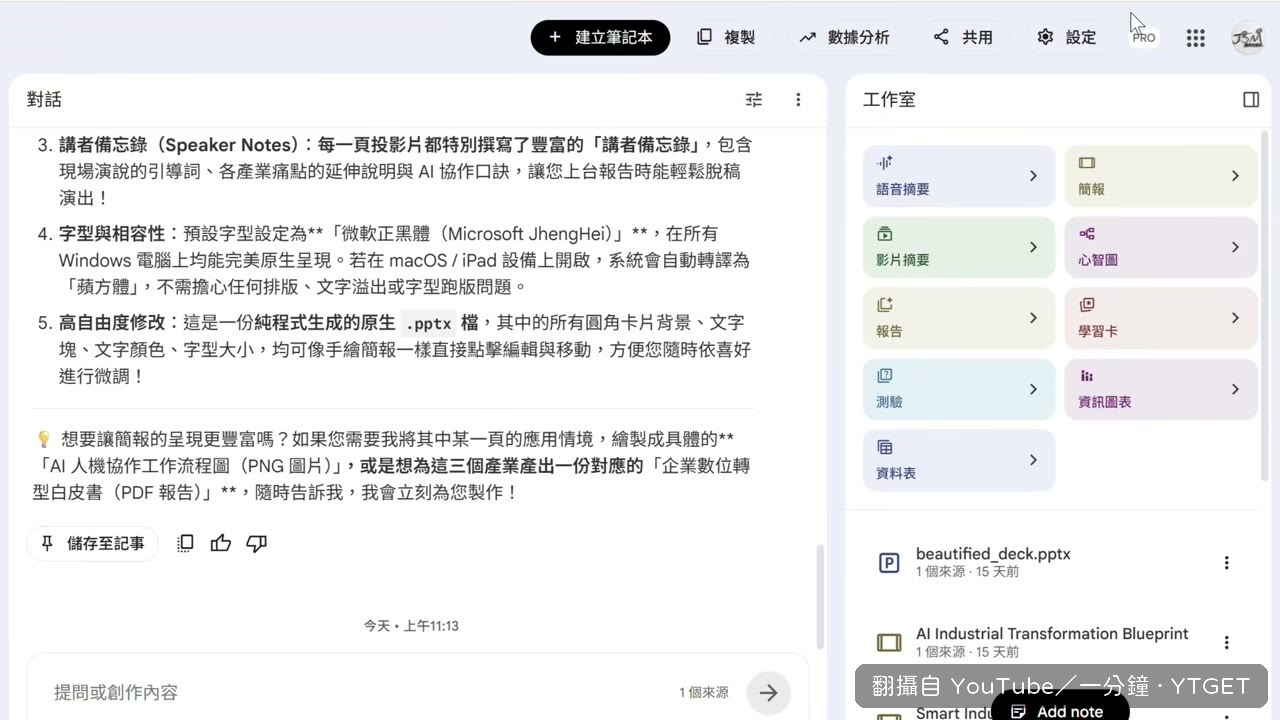Image resolution: width=1280 pixels, height=720 pixels.
Task: Create a 簡報 slide deck
Action: point(1161,176)
